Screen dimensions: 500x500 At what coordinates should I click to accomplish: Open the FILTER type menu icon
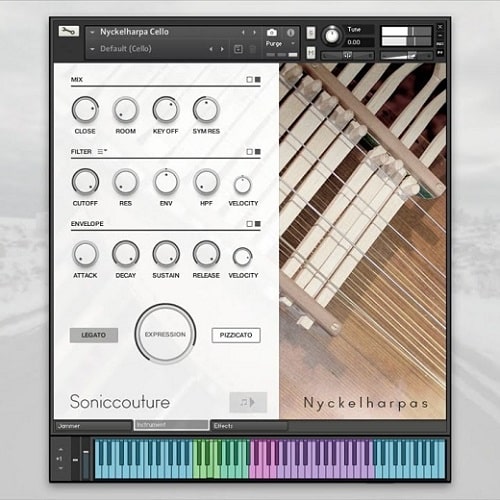(x=102, y=152)
